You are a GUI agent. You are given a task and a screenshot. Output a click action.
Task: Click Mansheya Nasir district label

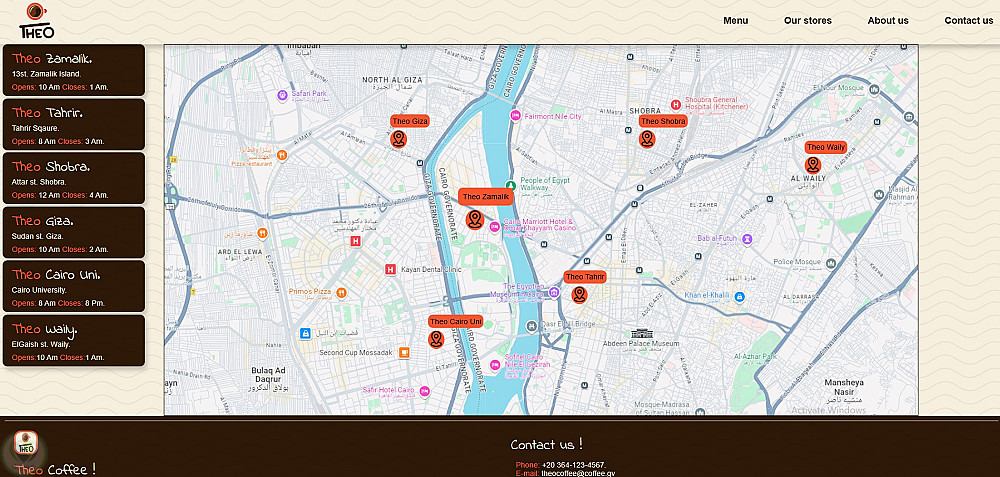pos(844,386)
